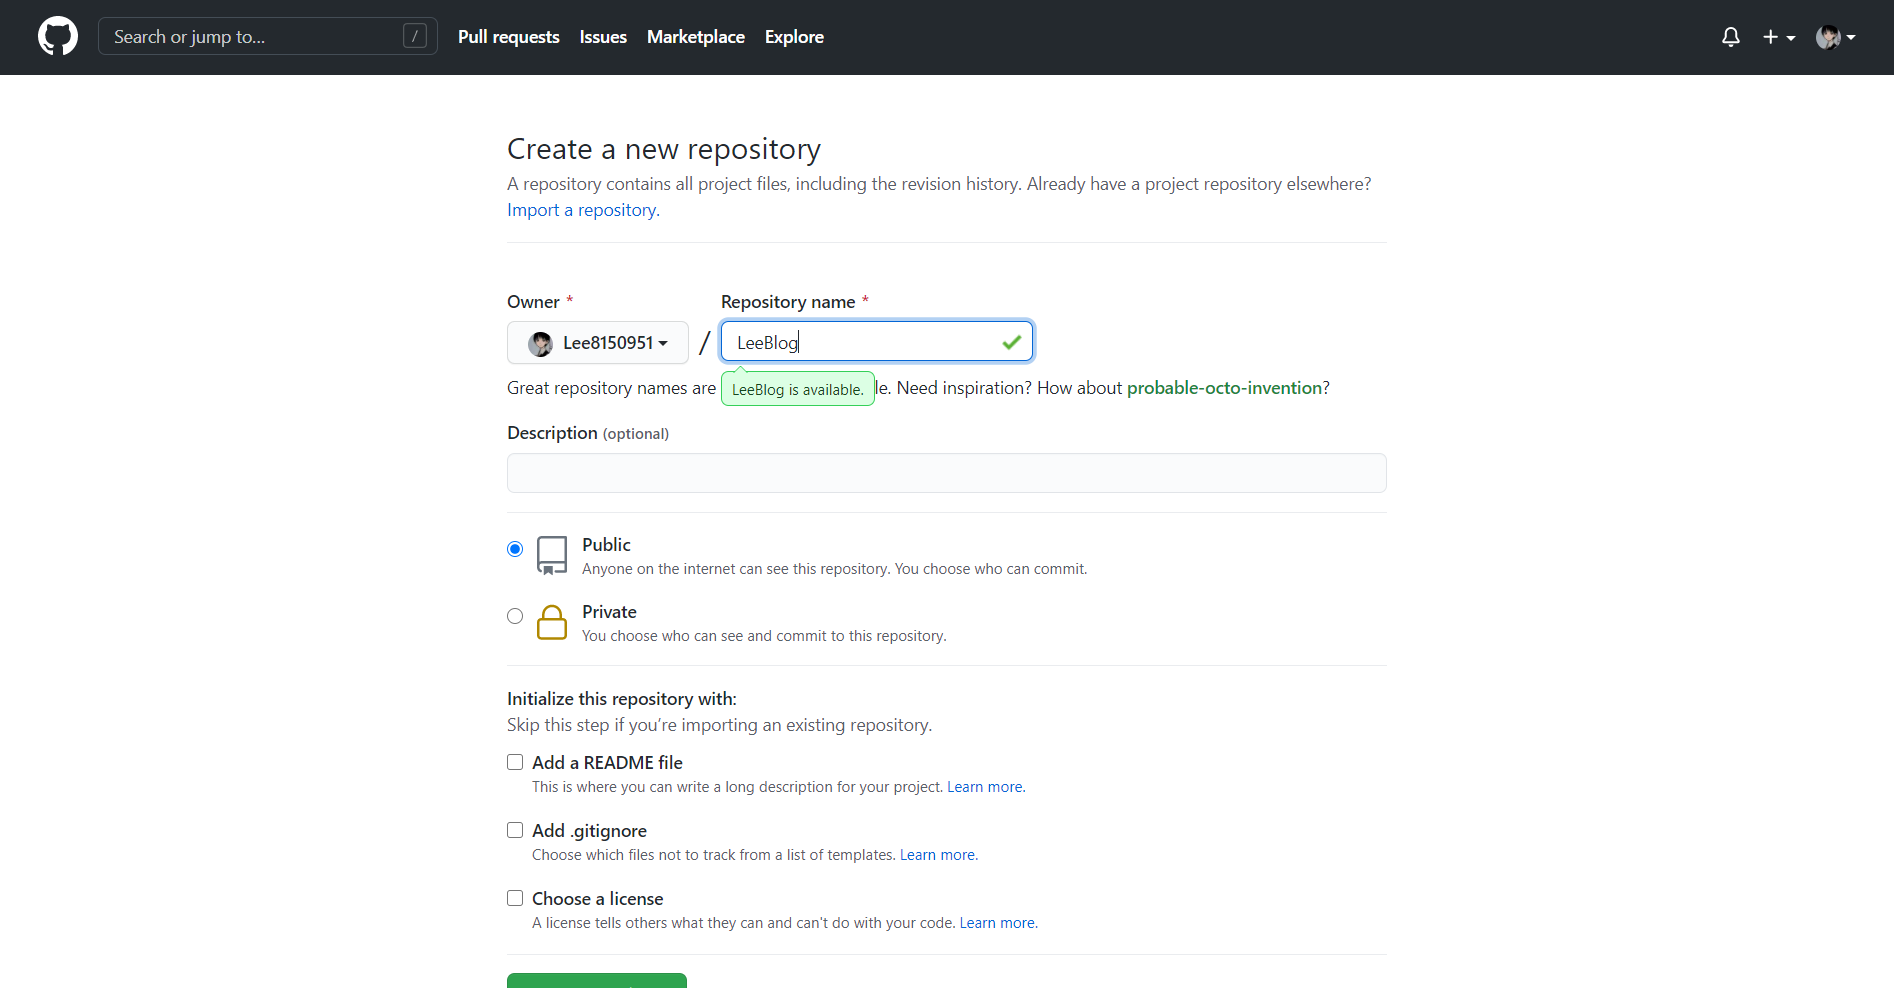The height and width of the screenshot is (988, 1894).
Task: Open the notifications bell
Action: [x=1730, y=37]
